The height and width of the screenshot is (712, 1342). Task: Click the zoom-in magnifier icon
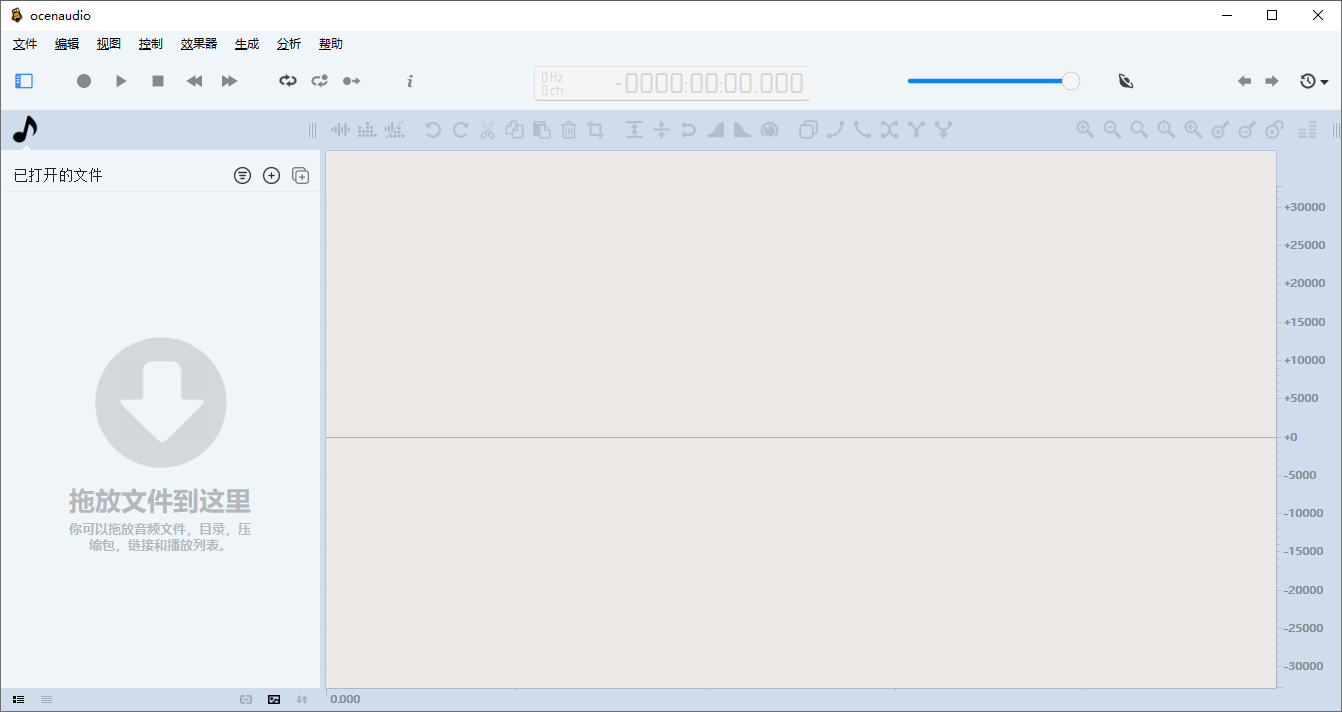[1085, 130]
